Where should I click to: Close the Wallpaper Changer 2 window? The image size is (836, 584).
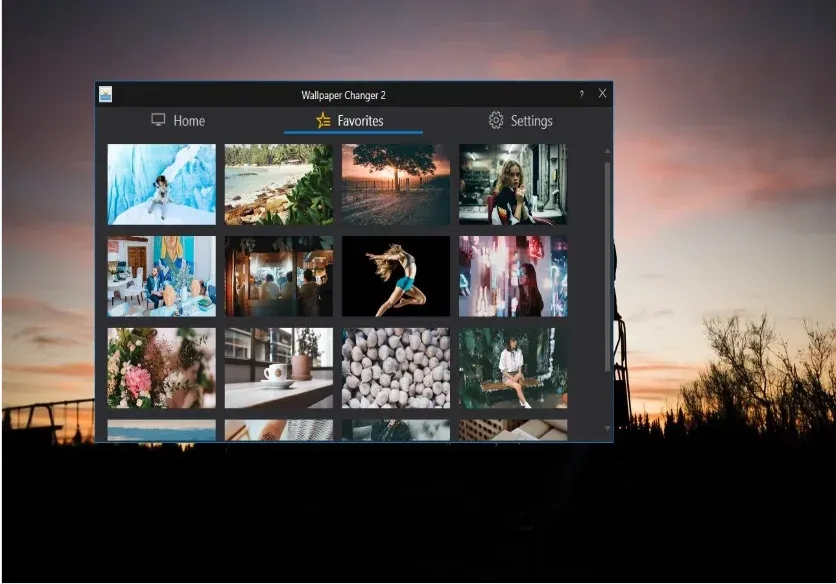(x=602, y=93)
